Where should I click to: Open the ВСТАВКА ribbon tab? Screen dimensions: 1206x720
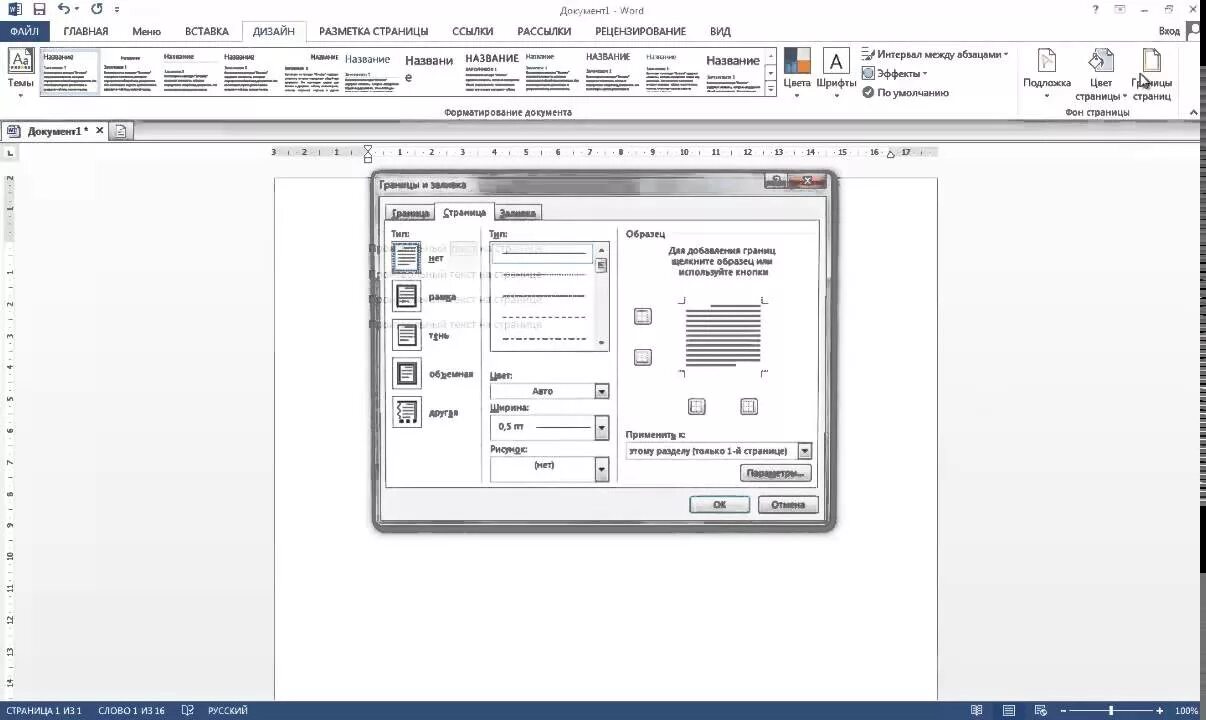coord(207,31)
